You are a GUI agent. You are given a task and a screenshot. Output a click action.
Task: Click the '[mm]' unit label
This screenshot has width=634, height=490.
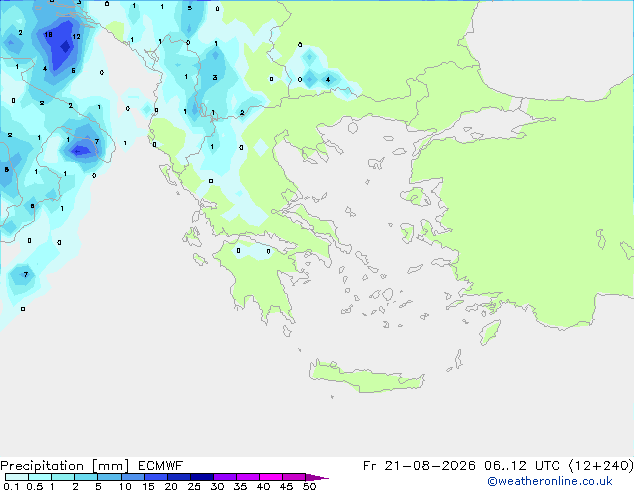[x=110, y=466]
